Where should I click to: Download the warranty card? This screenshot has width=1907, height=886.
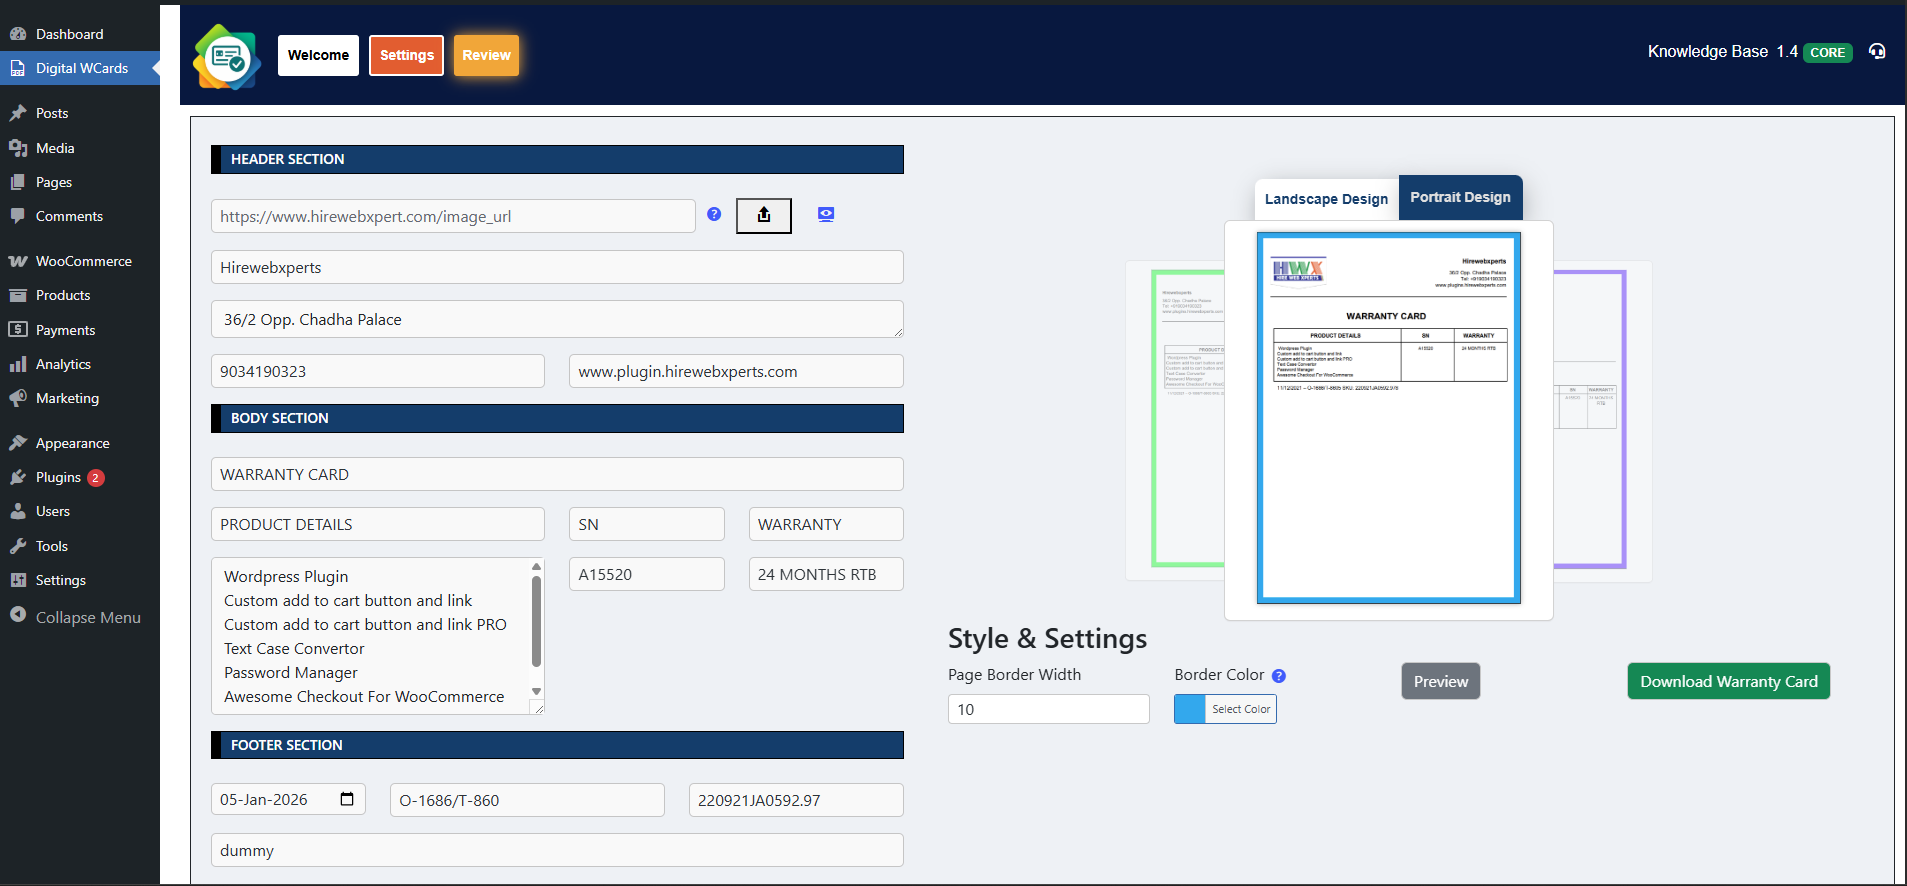1728,681
